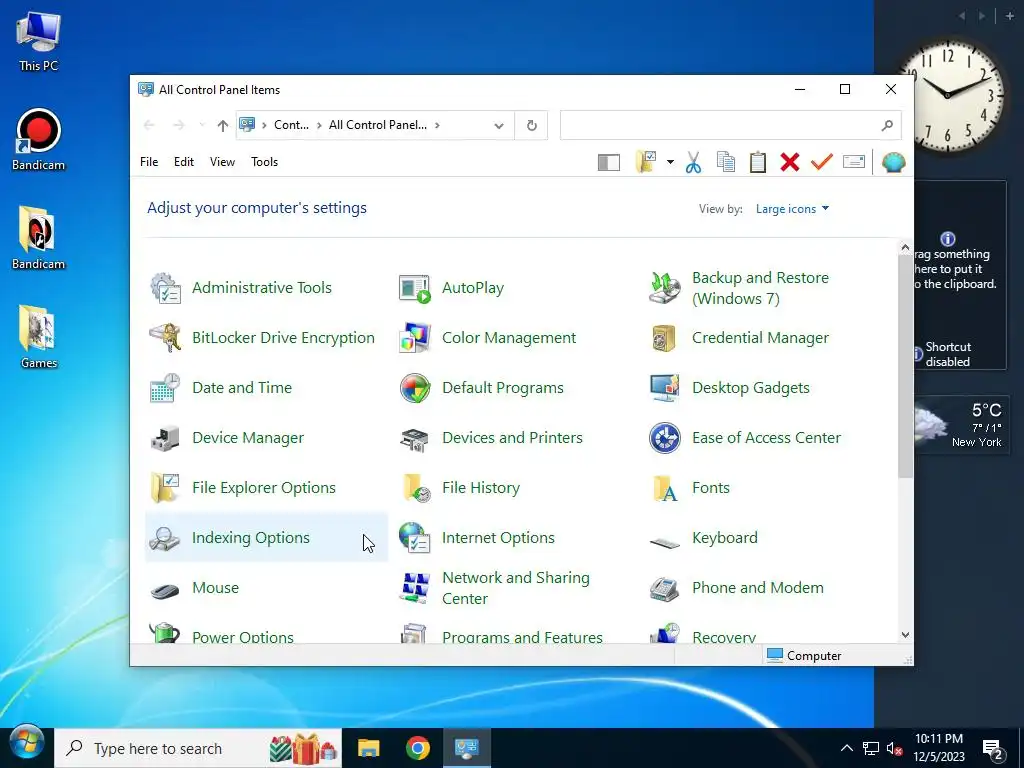The image size is (1024, 768).
Task: Open the Color Management icon
Action: tap(415, 338)
